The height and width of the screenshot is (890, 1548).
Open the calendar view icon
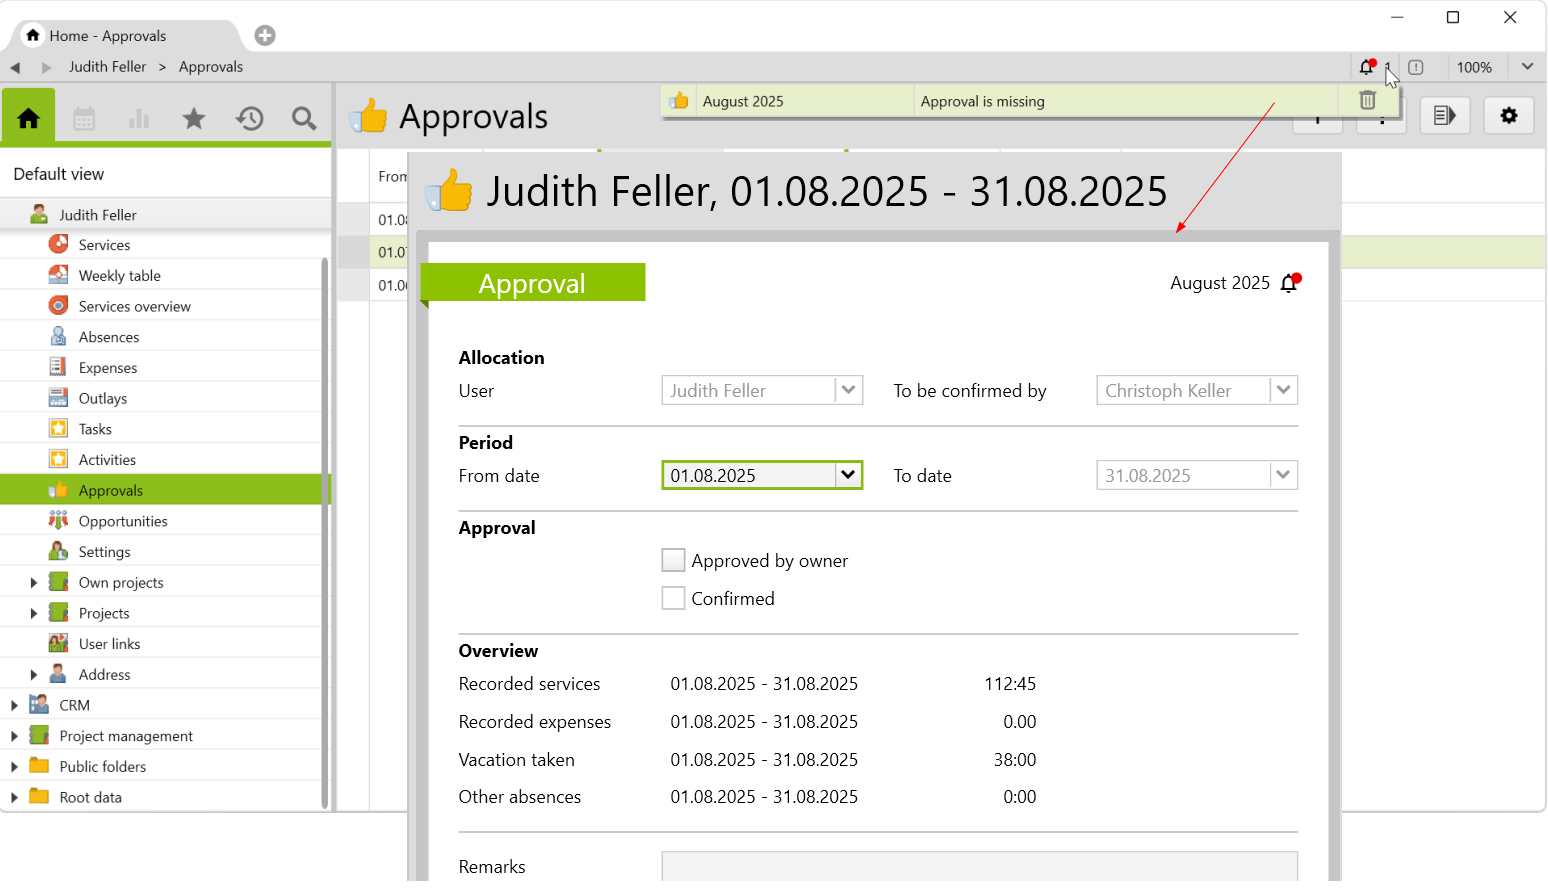84,119
